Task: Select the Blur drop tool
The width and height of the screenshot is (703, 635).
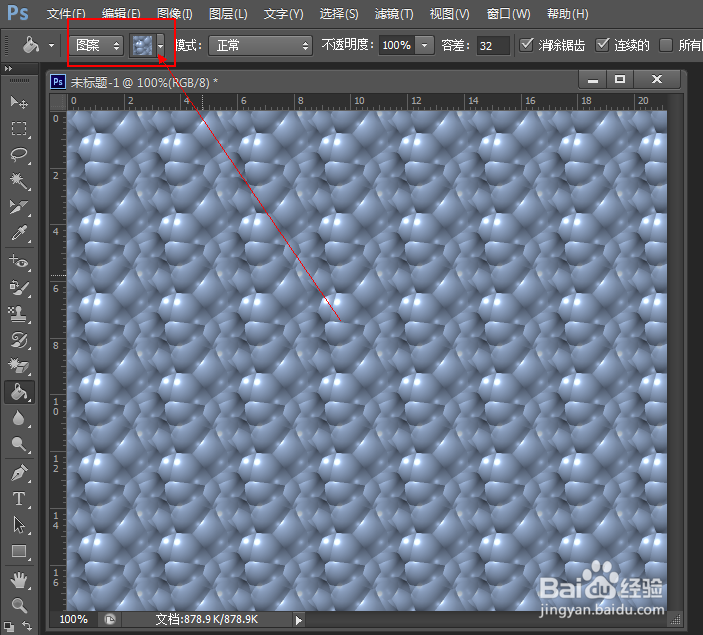Action: (x=19, y=418)
